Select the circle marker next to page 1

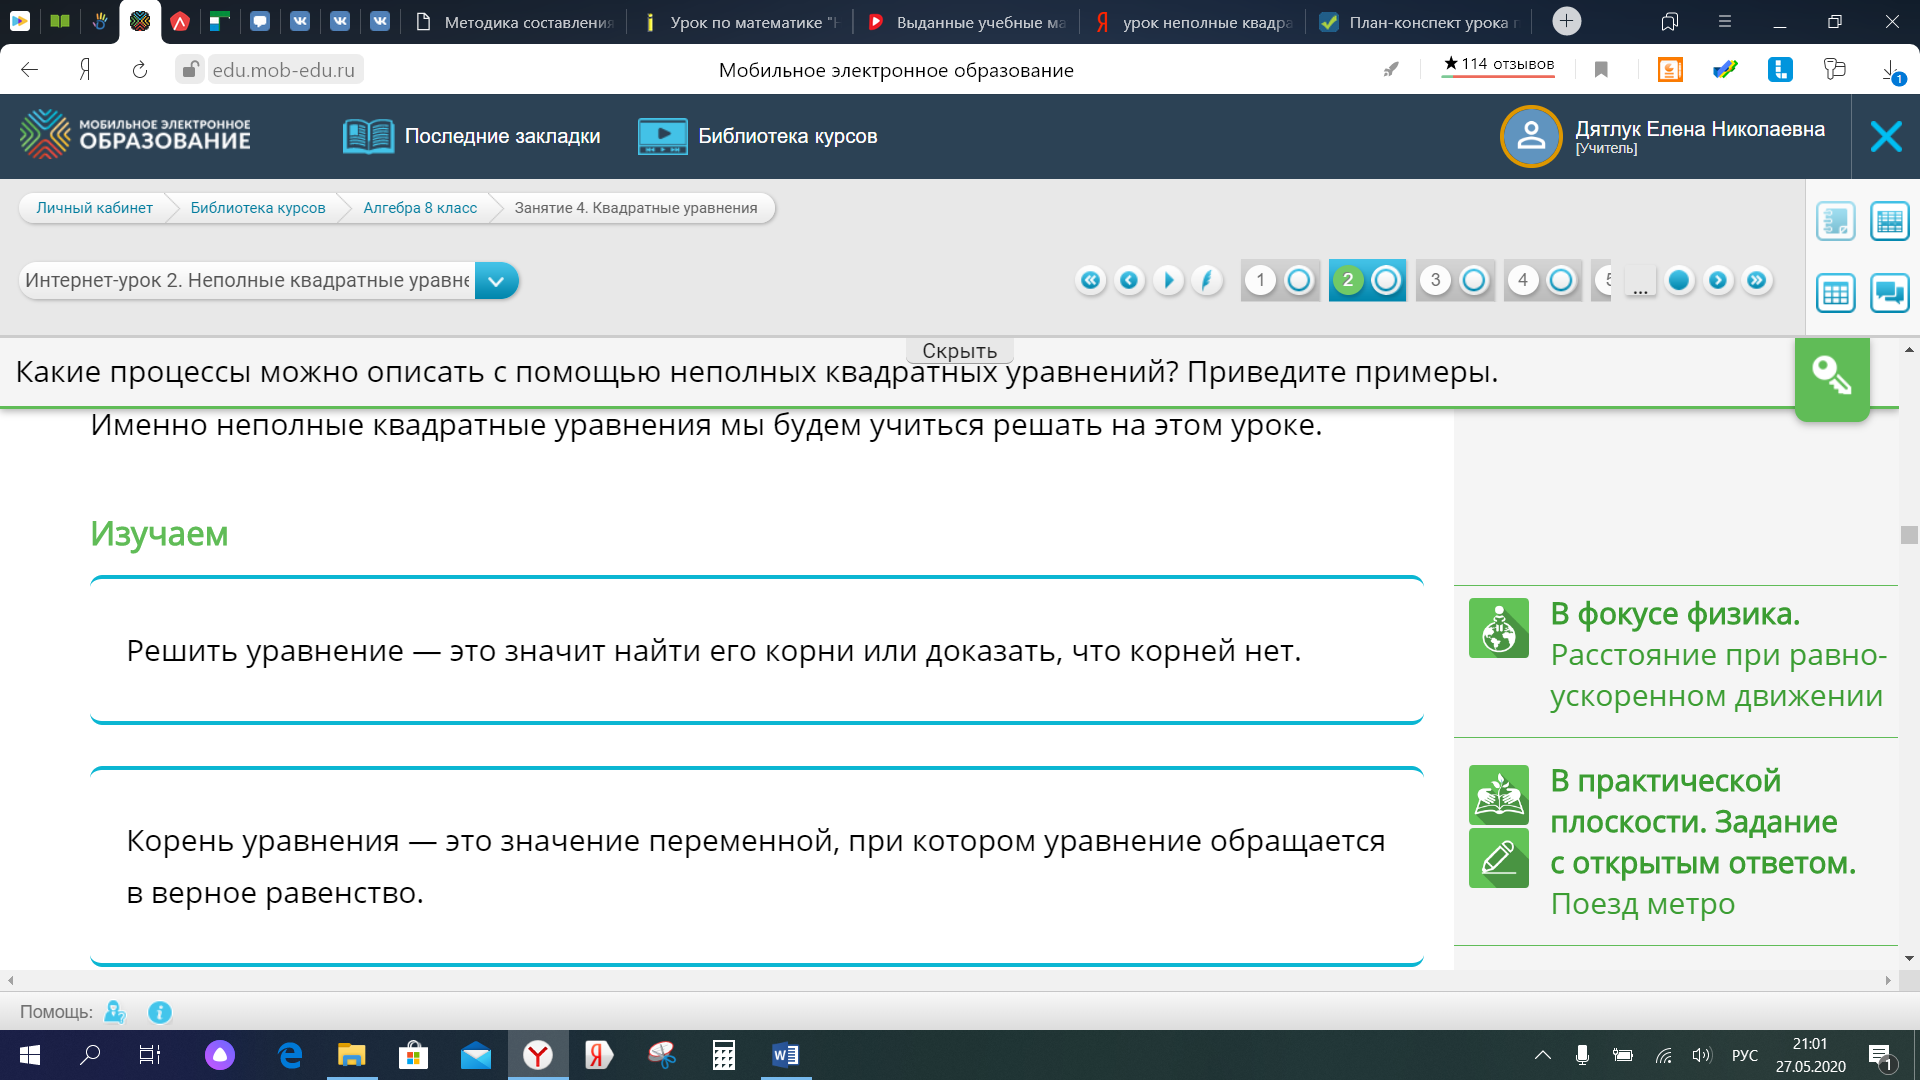pyautogui.click(x=1298, y=280)
